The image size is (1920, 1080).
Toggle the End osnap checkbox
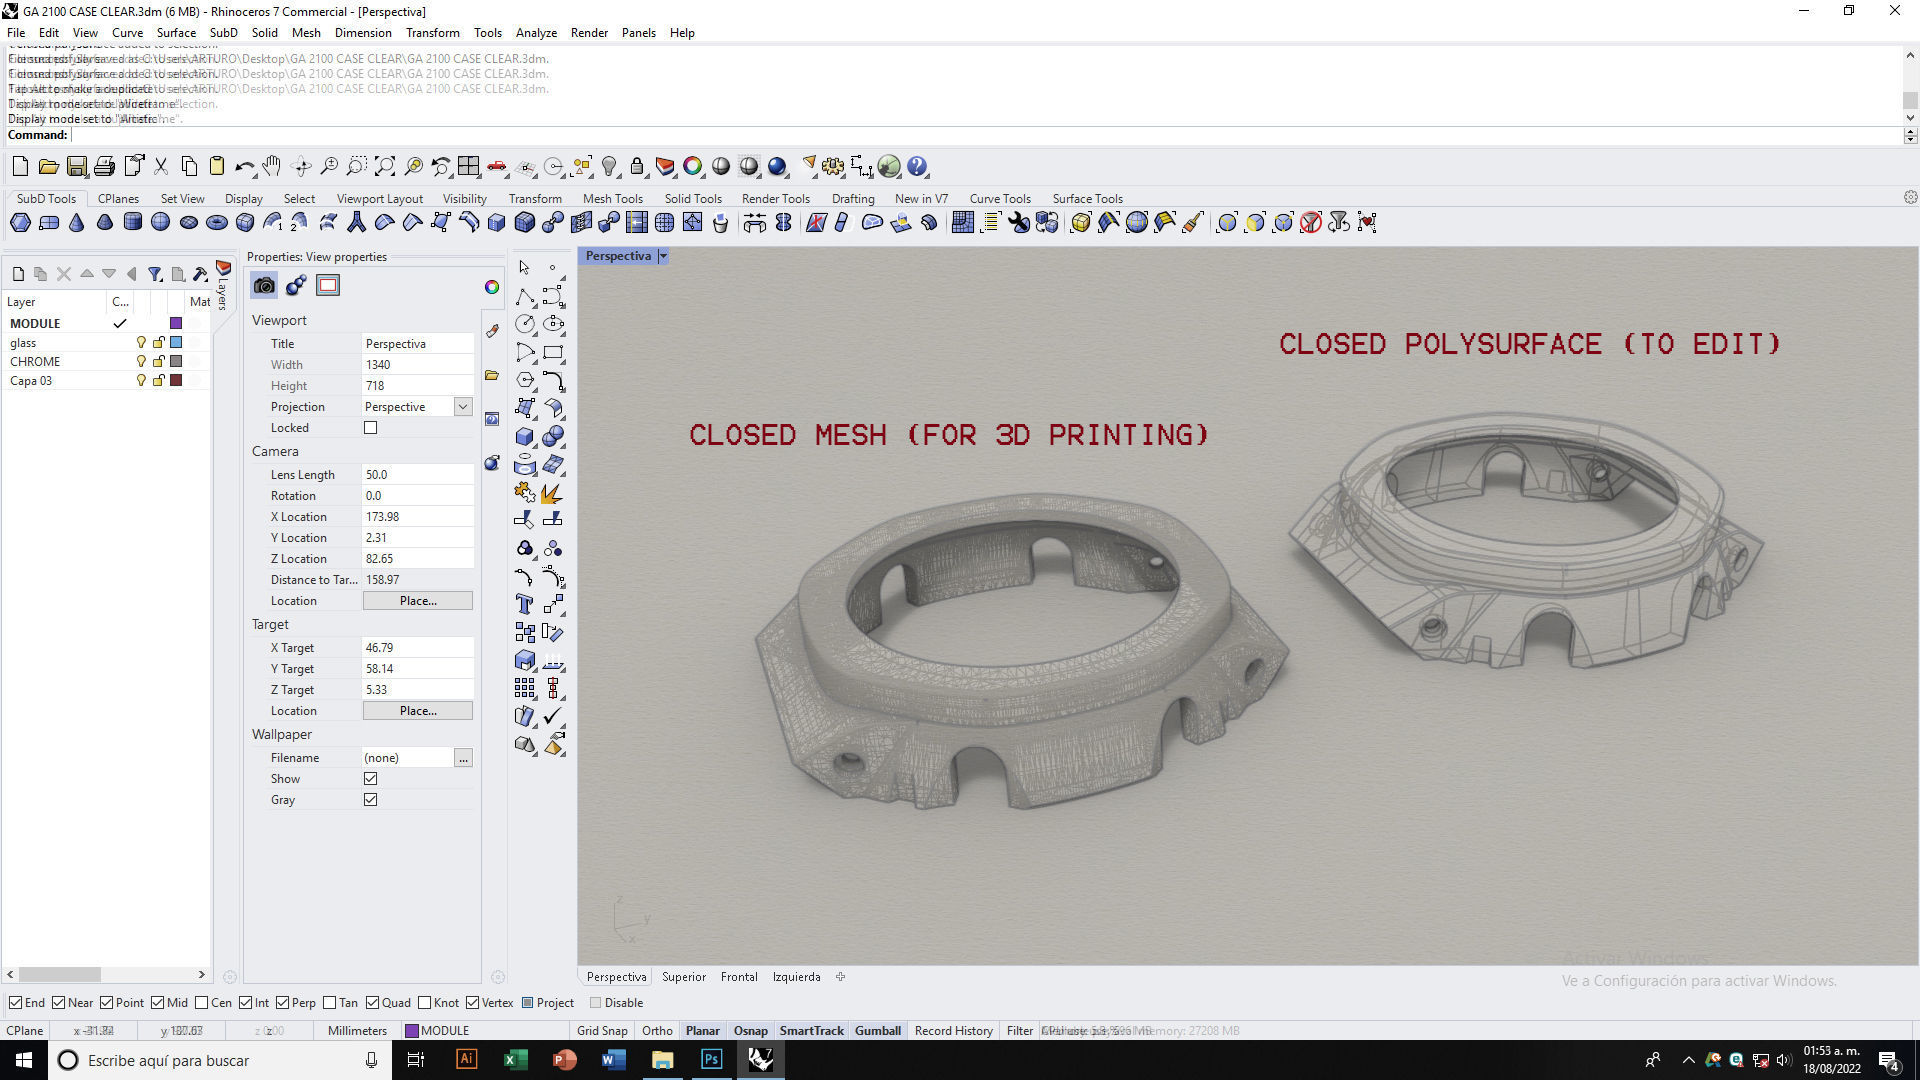15,1003
